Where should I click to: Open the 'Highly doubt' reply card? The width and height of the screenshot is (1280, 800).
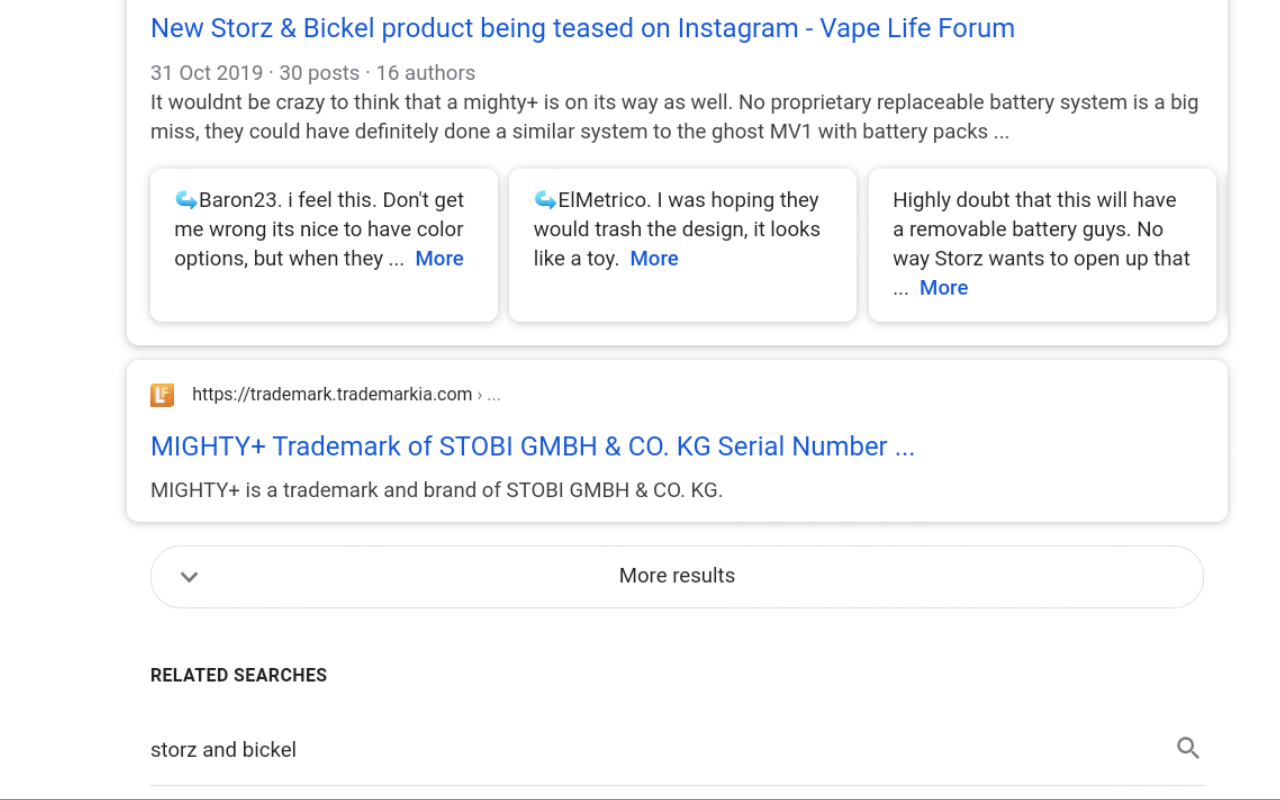[1042, 245]
